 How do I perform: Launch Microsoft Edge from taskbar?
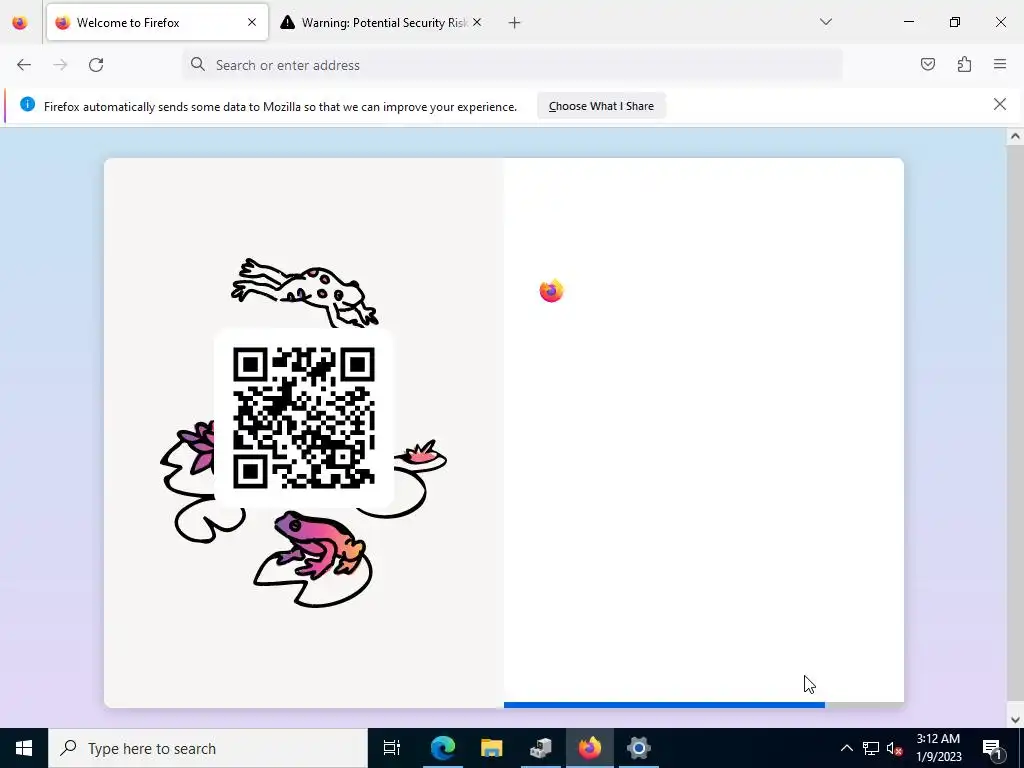(x=442, y=748)
